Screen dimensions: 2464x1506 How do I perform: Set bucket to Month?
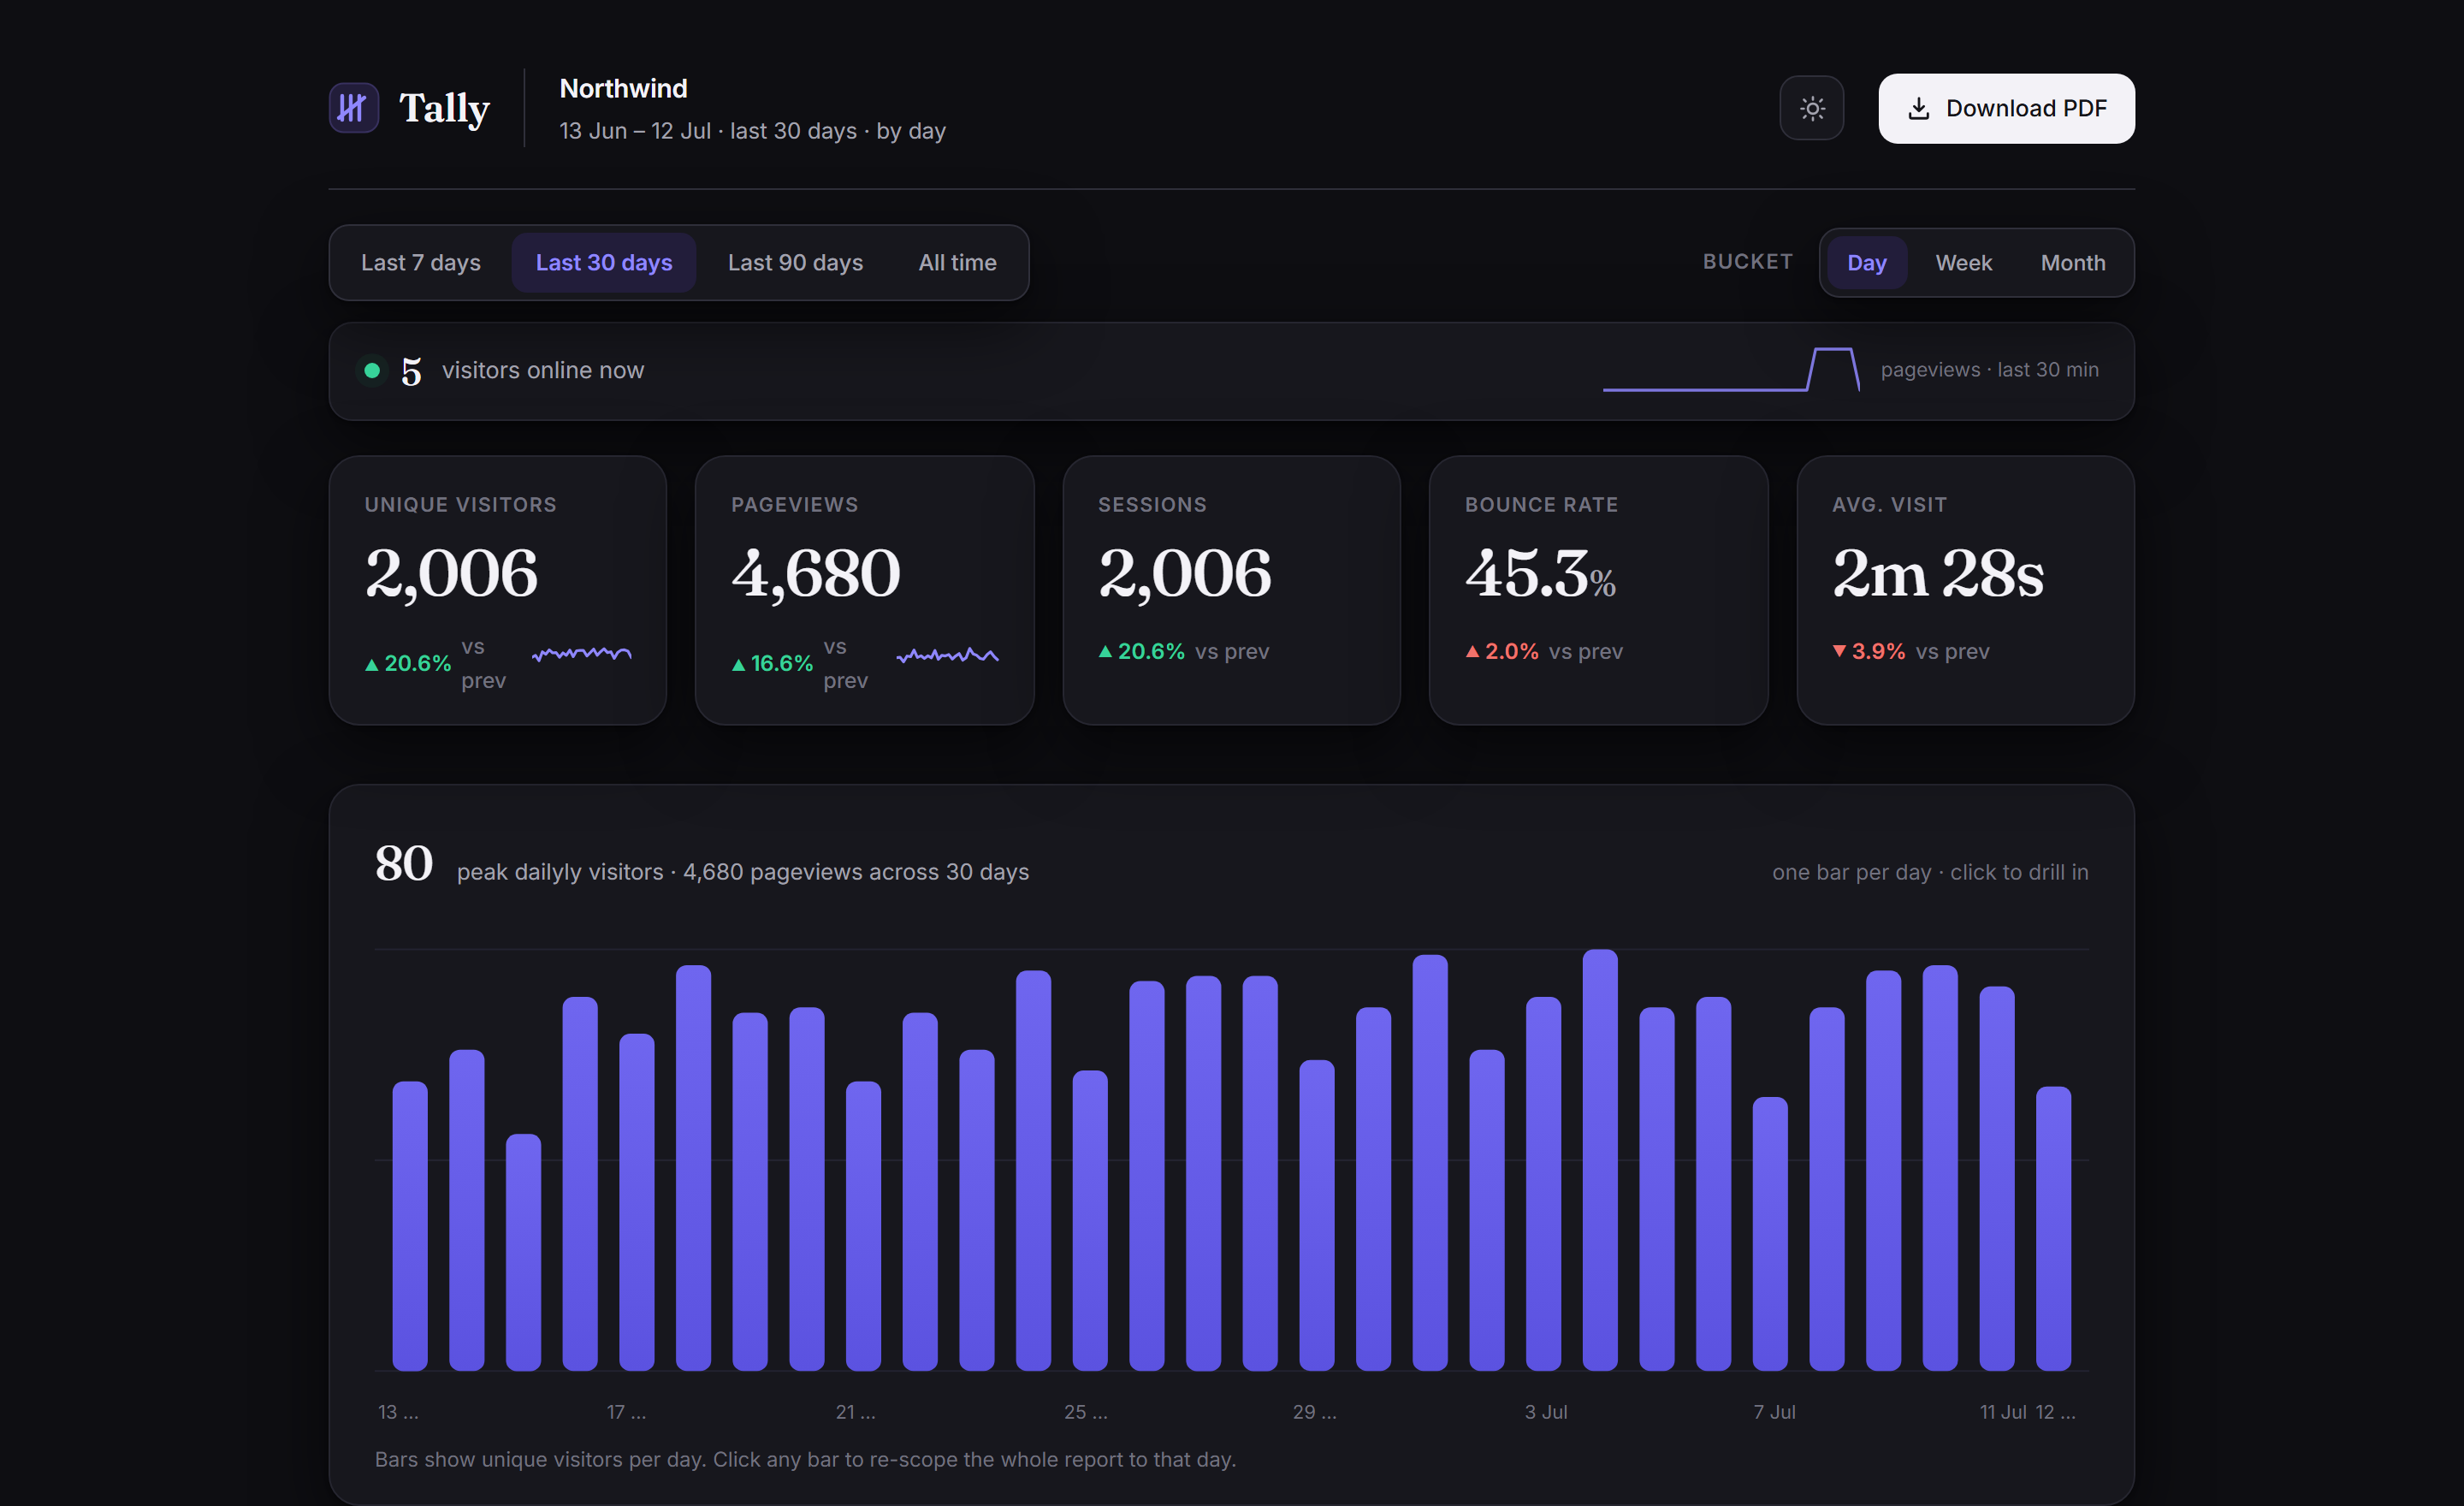(2072, 262)
